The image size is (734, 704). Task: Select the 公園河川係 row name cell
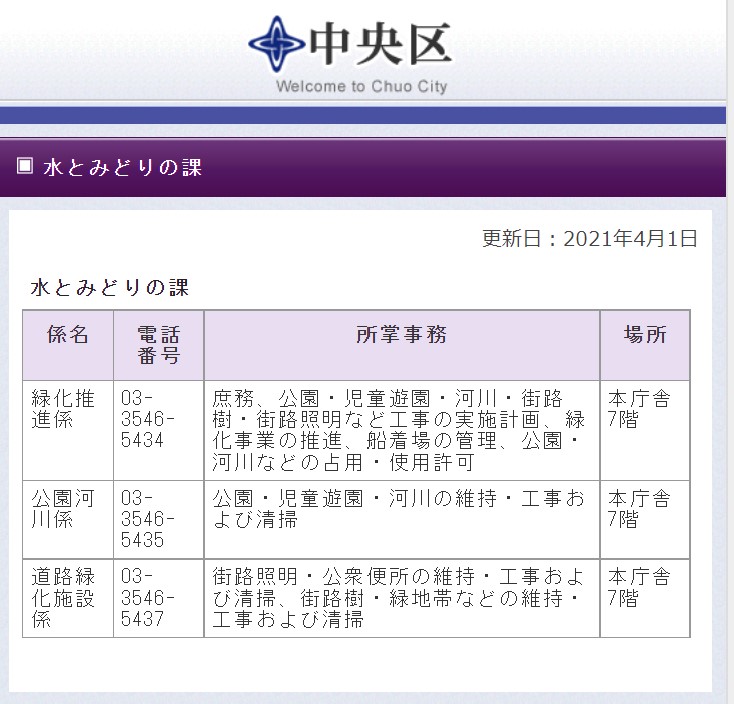click(x=68, y=520)
